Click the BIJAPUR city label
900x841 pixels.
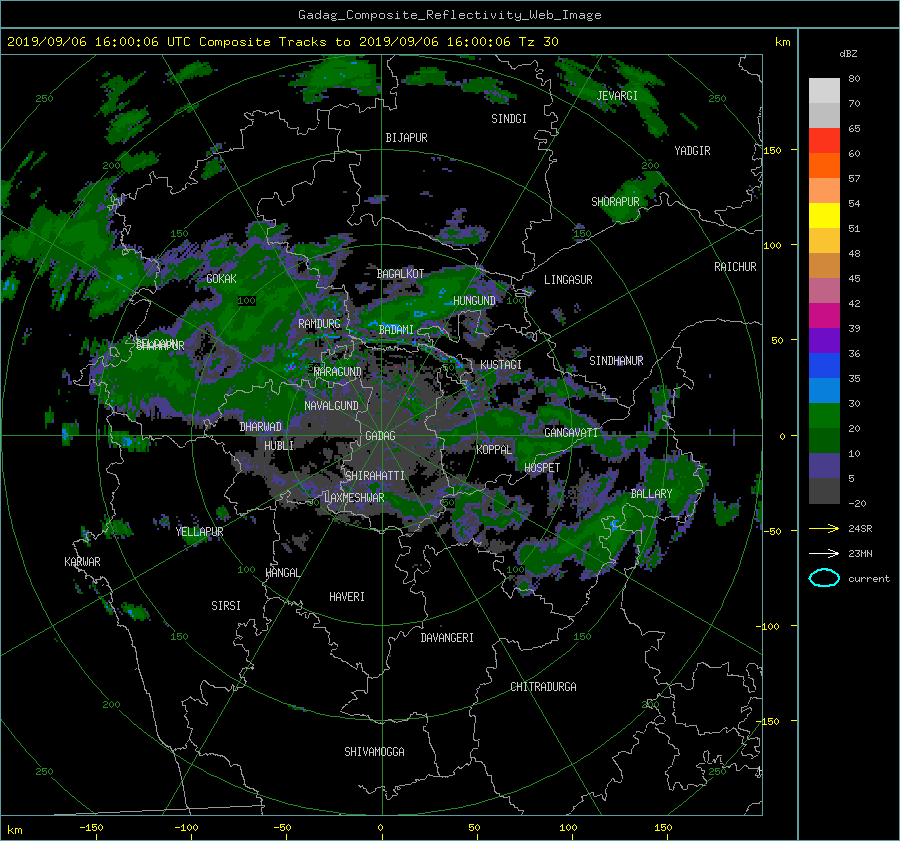(x=406, y=138)
